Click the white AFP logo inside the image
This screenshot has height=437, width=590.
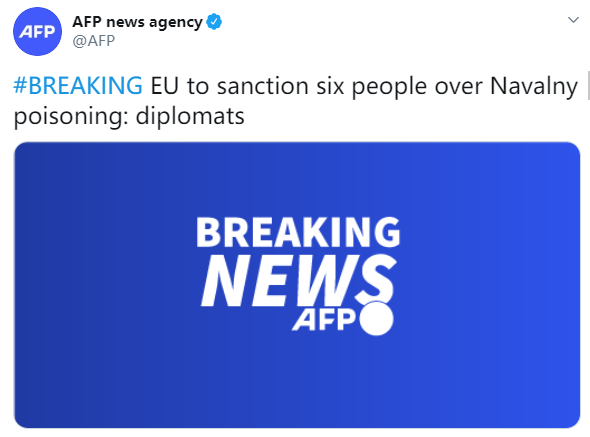pyautogui.click(x=324, y=320)
